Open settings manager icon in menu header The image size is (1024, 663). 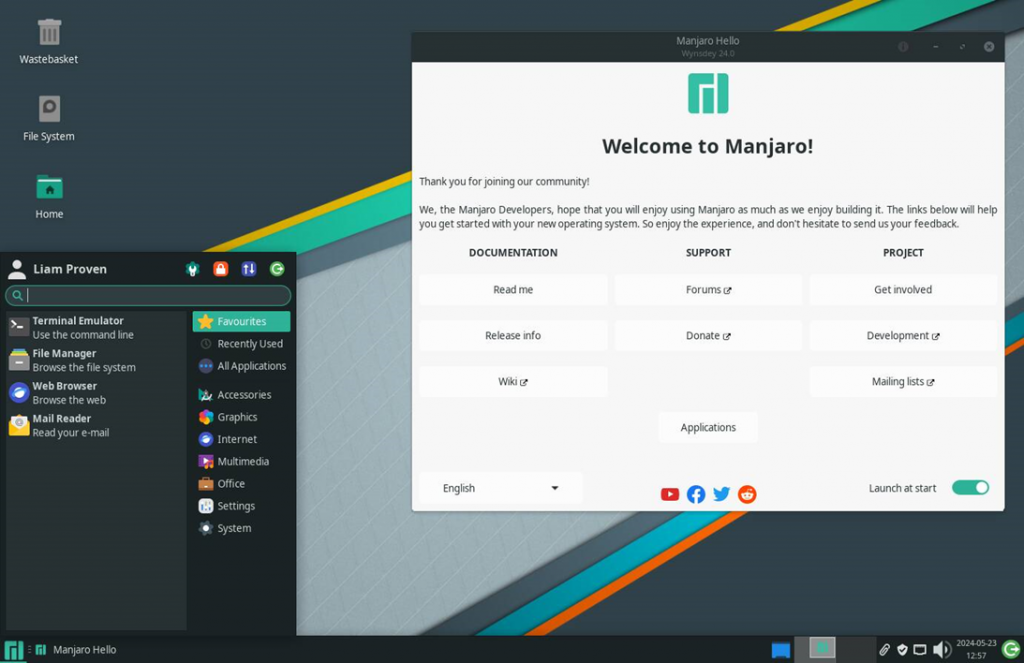click(193, 269)
